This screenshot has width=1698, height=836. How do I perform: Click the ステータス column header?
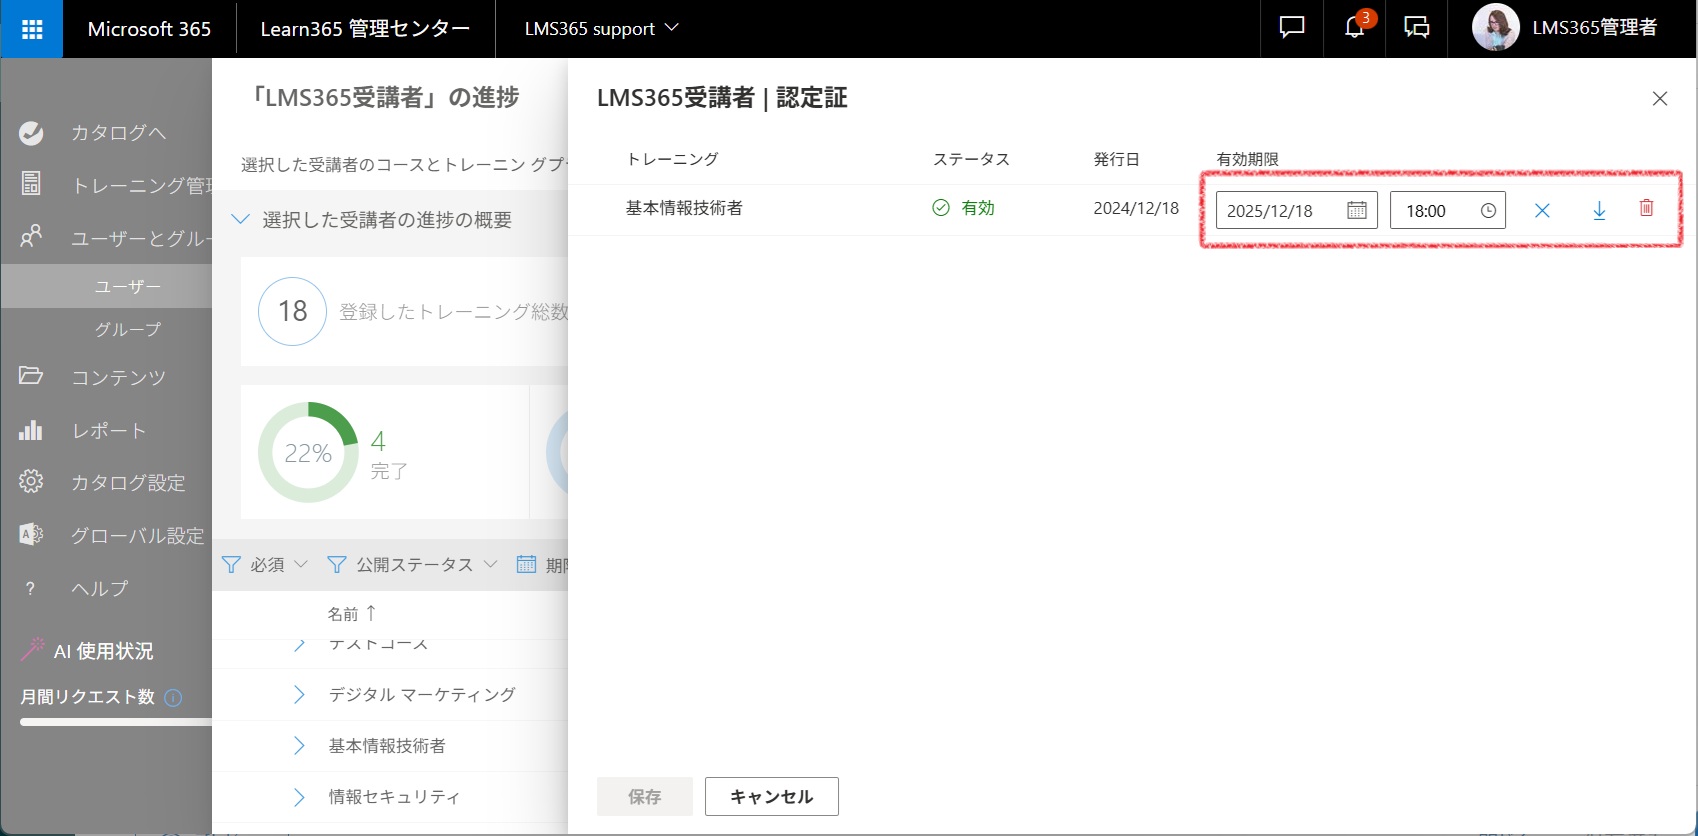tap(971, 159)
